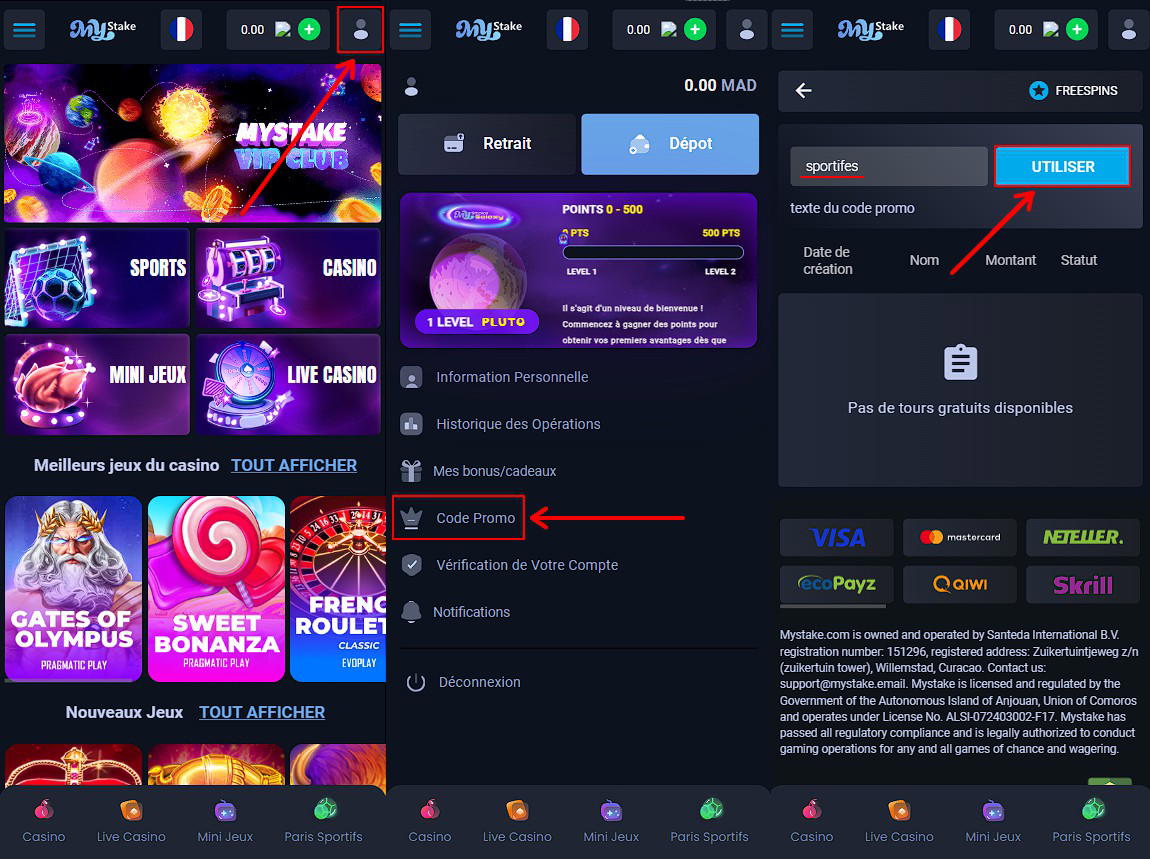
Task: Click ecoPayz payment logo
Action: tap(837, 585)
